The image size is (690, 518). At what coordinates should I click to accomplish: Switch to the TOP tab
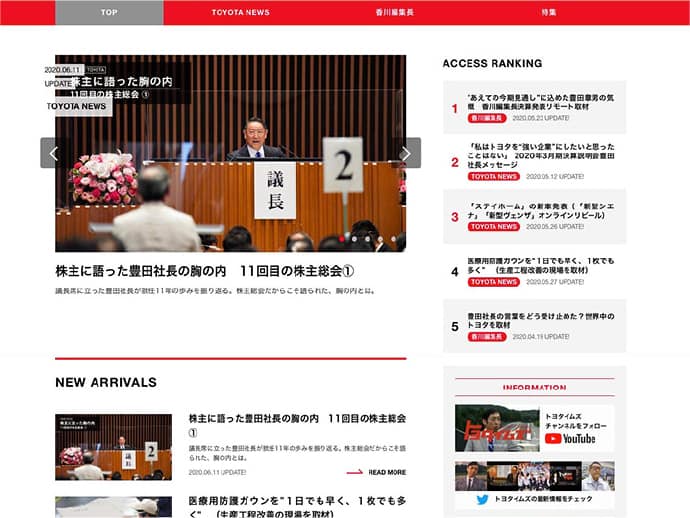(x=109, y=12)
